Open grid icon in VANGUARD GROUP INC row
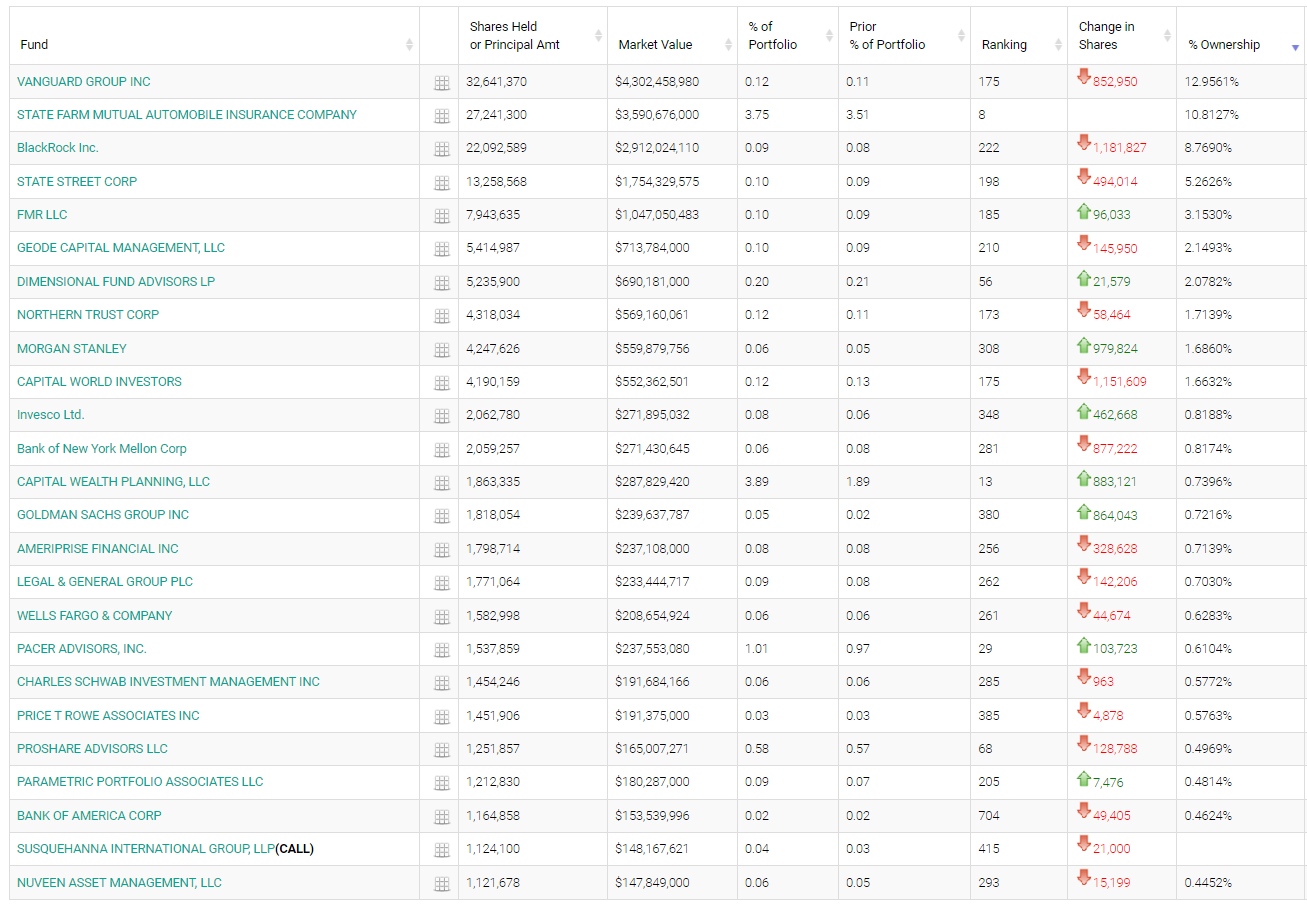 click(x=441, y=83)
